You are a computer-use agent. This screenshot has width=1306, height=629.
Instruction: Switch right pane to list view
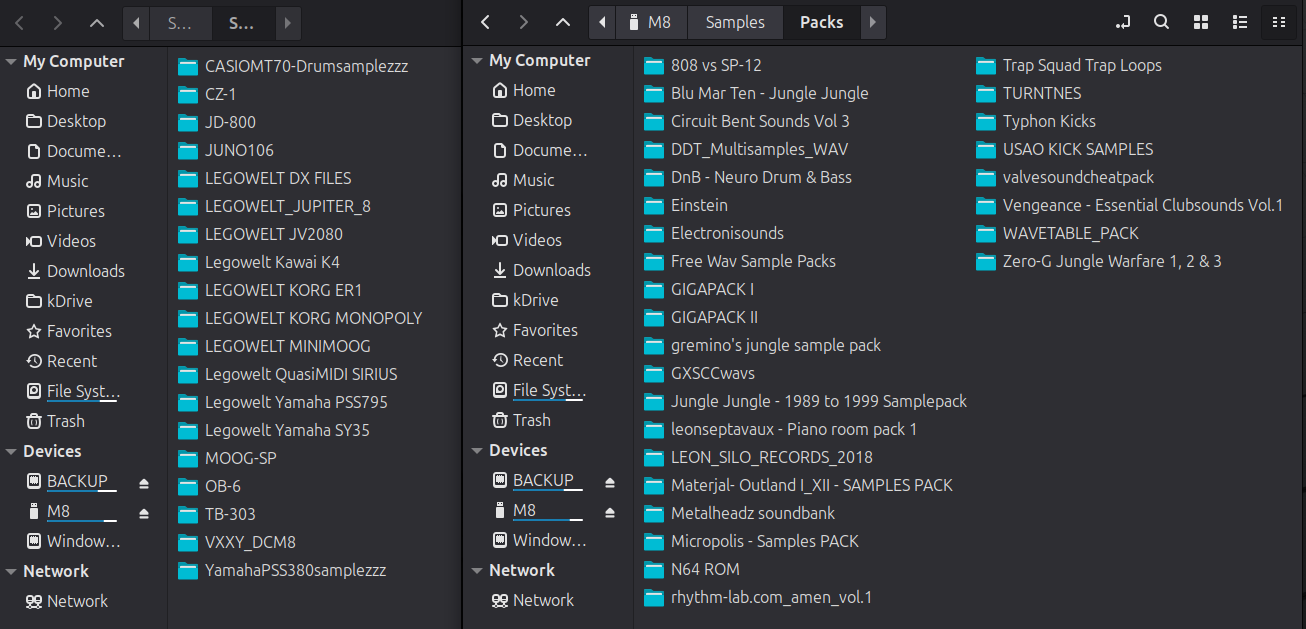1240,22
